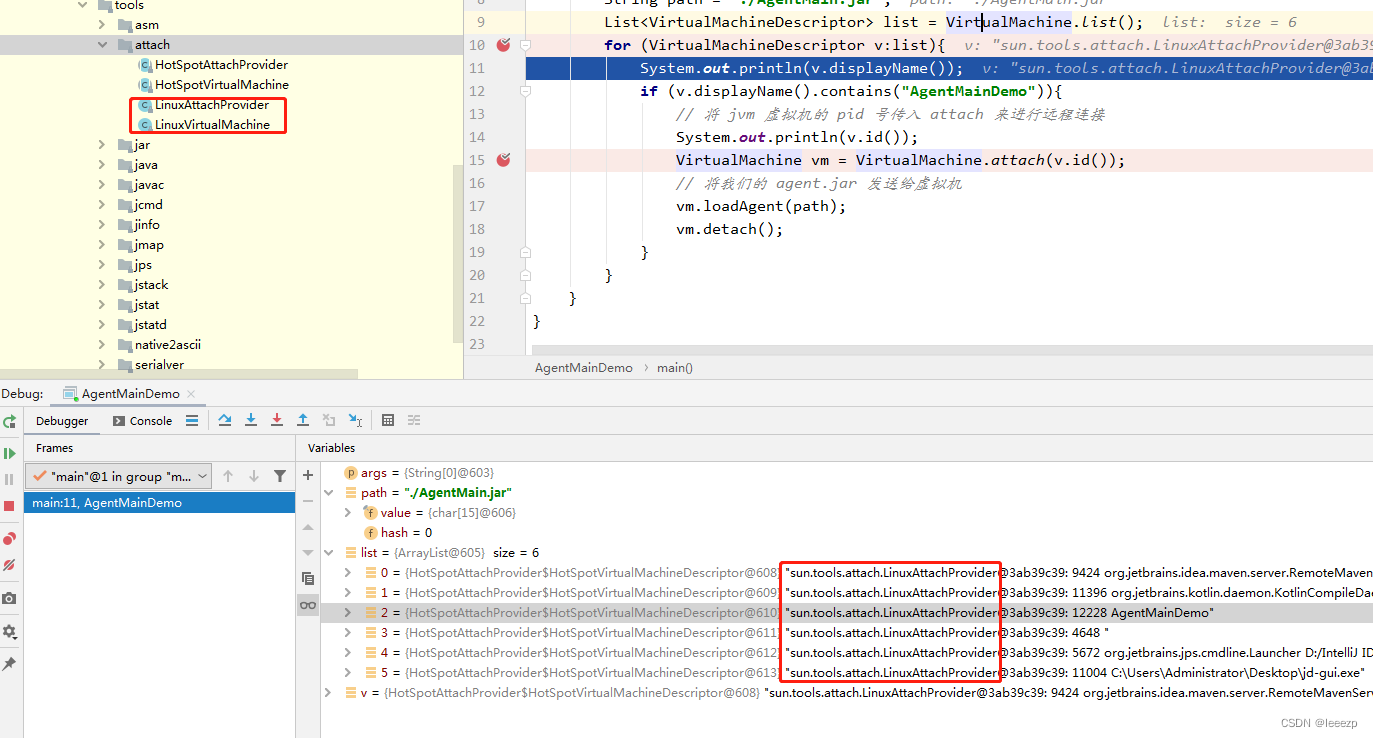The height and width of the screenshot is (738, 1373).
Task: Click Step Into blue down arrow
Action: pyautogui.click(x=251, y=421)
